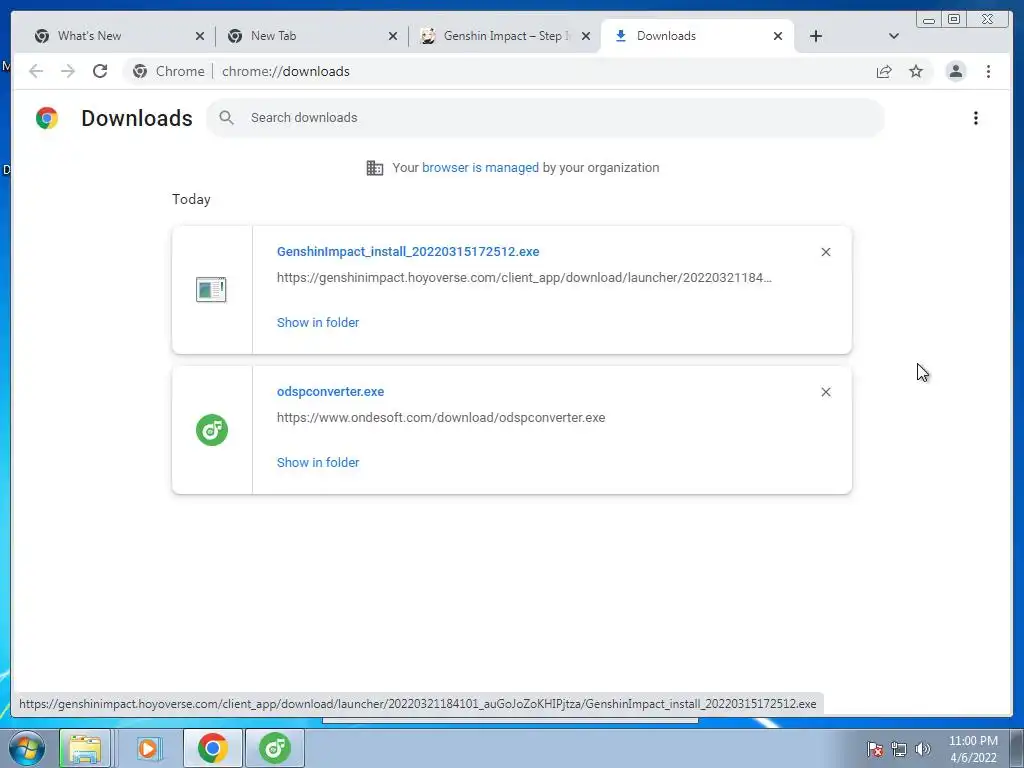Image resolution: width=1024 pixels, height=768 pixels.
Task: Open the odspconverter.exe file link
Action: pyautogui.click(x=330, y=391)
